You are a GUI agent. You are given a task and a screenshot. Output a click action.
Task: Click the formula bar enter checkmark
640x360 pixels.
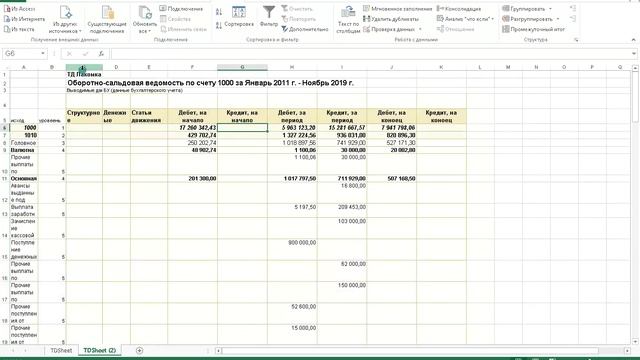85,53
